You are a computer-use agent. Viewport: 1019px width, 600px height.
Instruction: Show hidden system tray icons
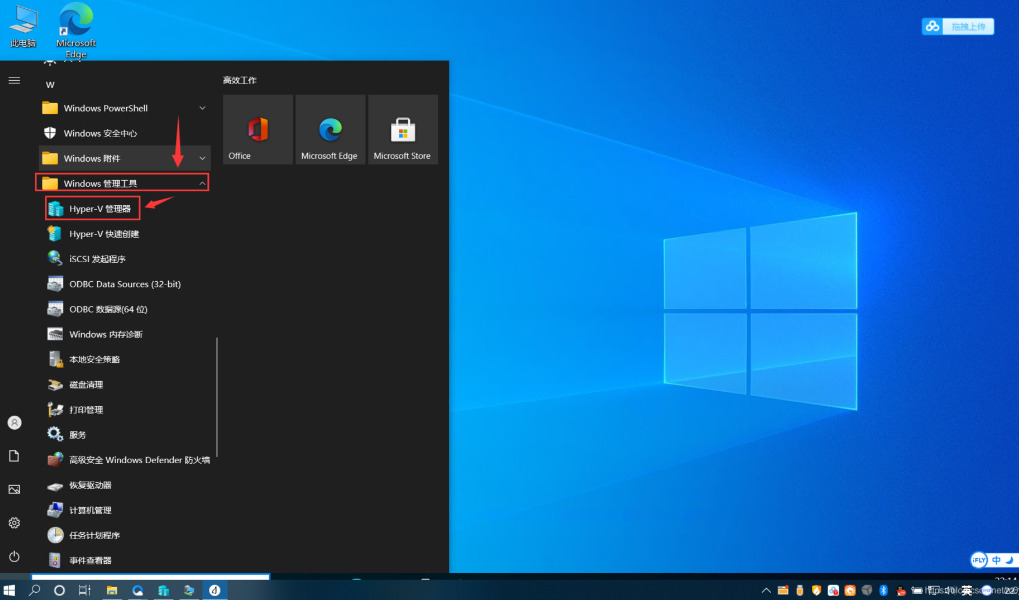767,591
